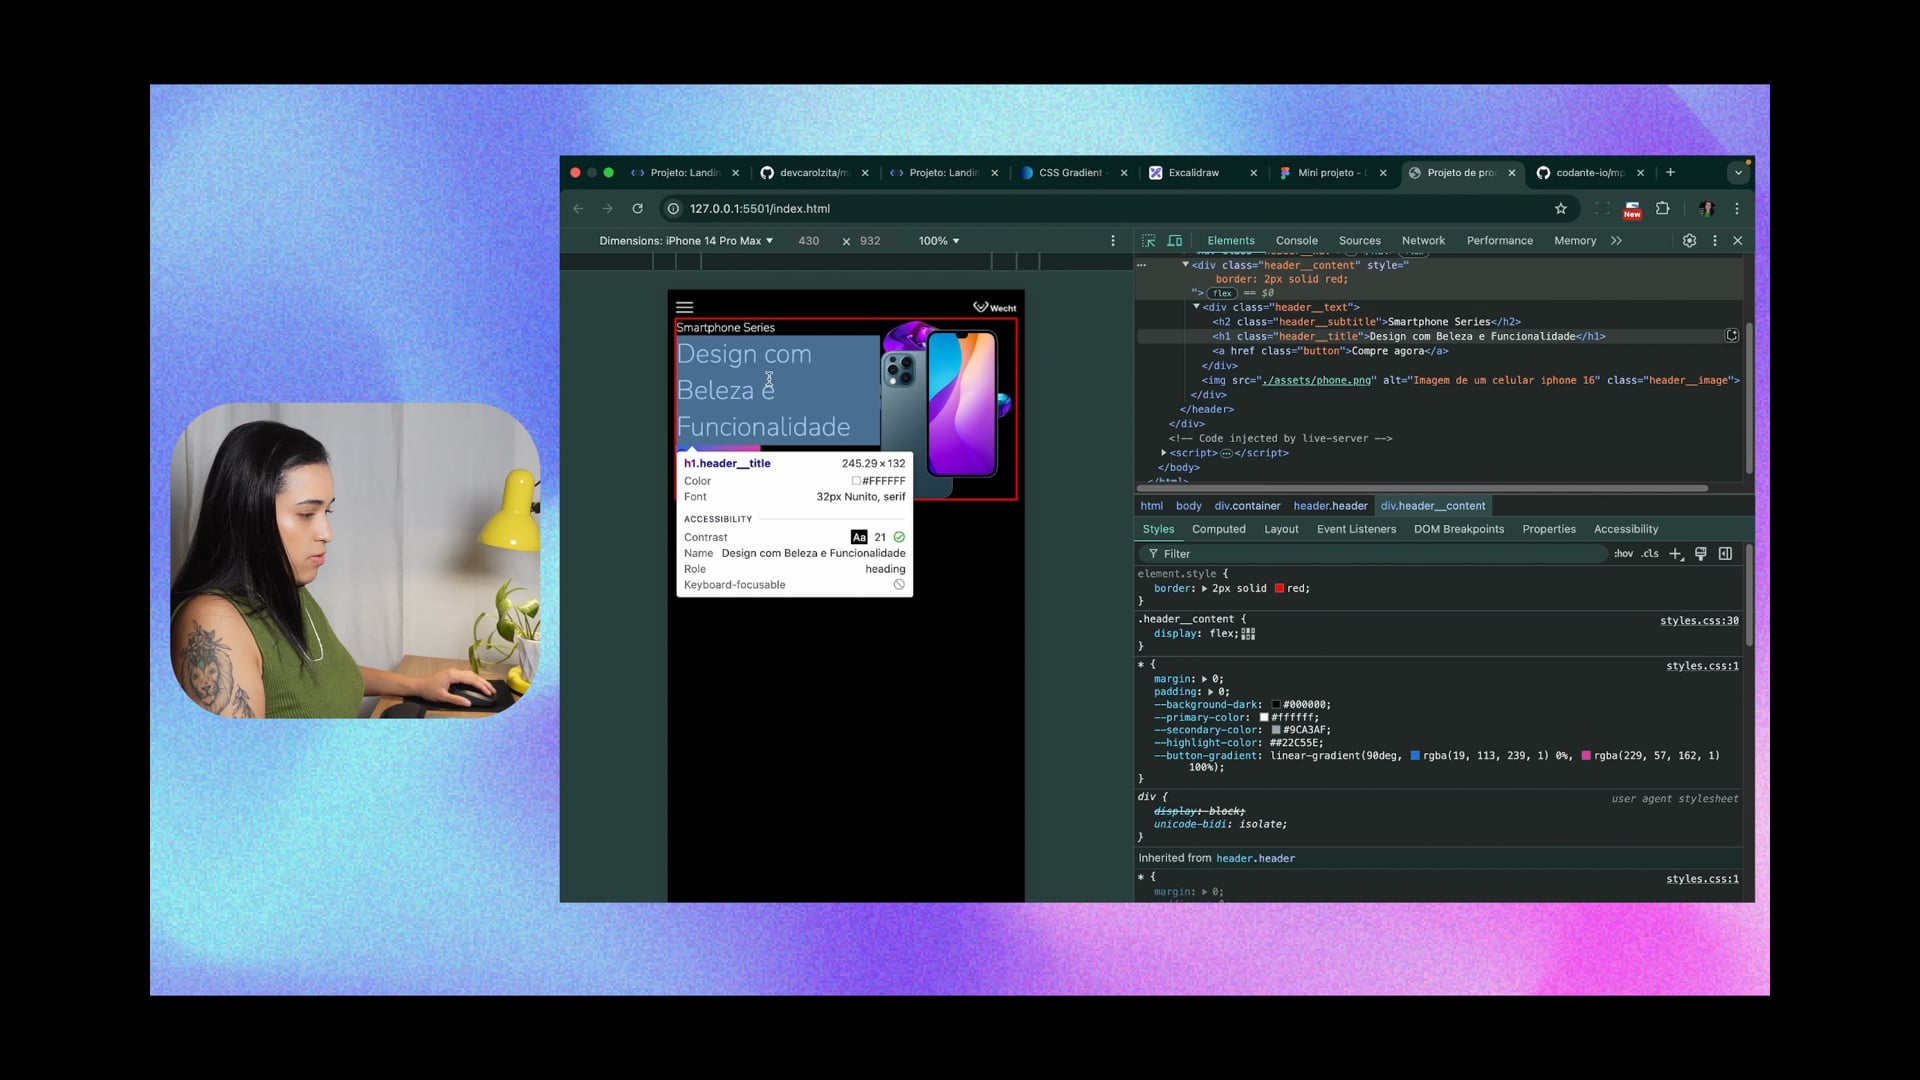The width and height of the screenshot is (1920, 1080).
Task: Click the new style rule plus icon
Action: tap(1676, 554)
